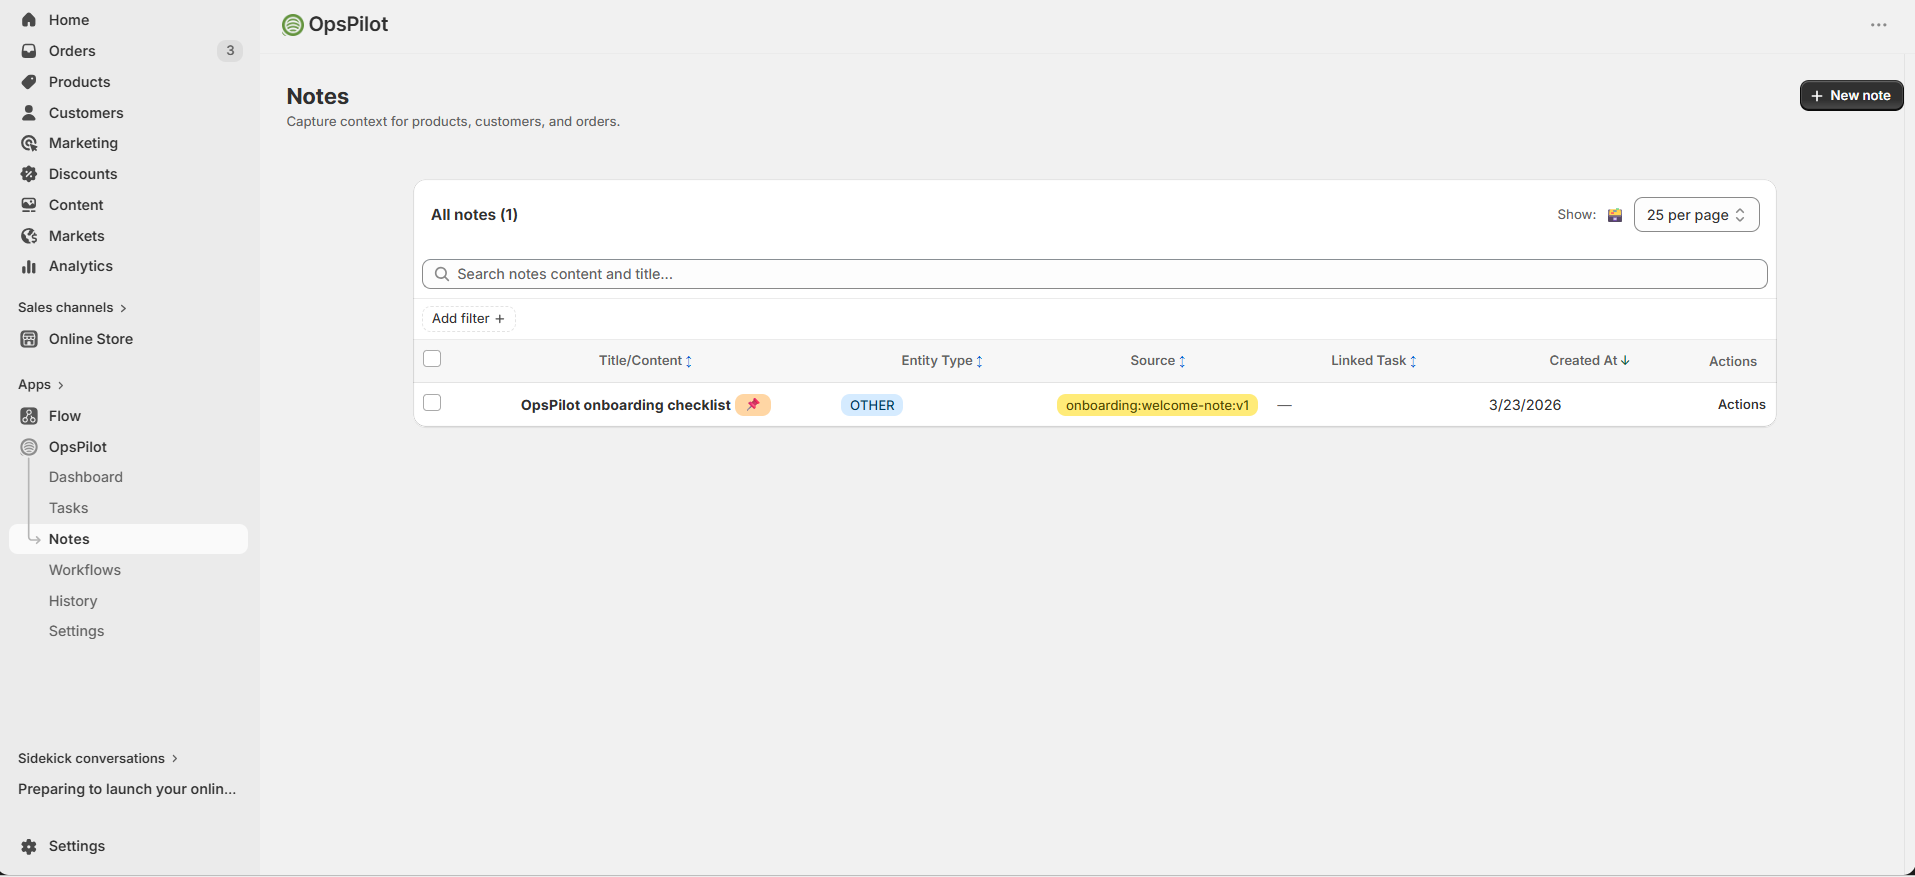1915x877 pixels.
Task: Click the All notes (1) heading
Action: tap(474, 215)
